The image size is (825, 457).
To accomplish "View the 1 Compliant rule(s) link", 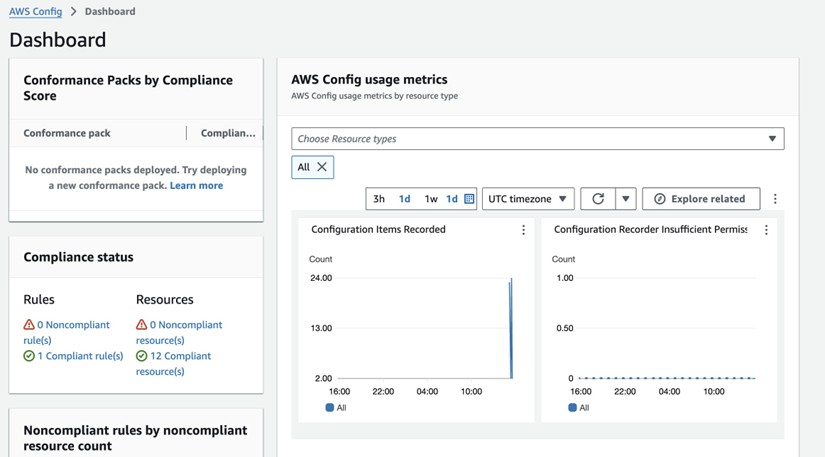I will [x=80, y=356].
